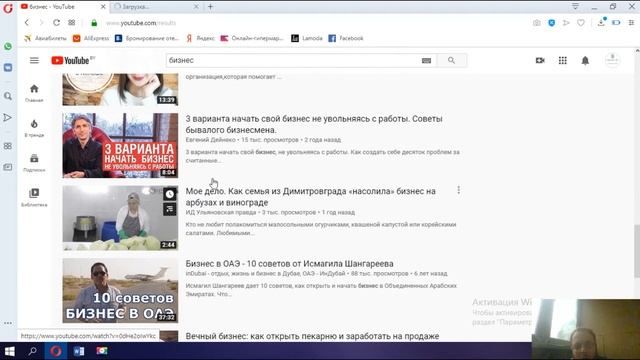Open the Opera easy setup icon
The image size is (640, 360).
(631, 23)
